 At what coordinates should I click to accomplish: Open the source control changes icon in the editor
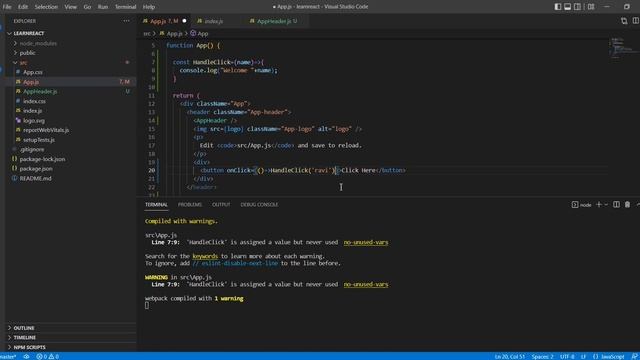624,21
